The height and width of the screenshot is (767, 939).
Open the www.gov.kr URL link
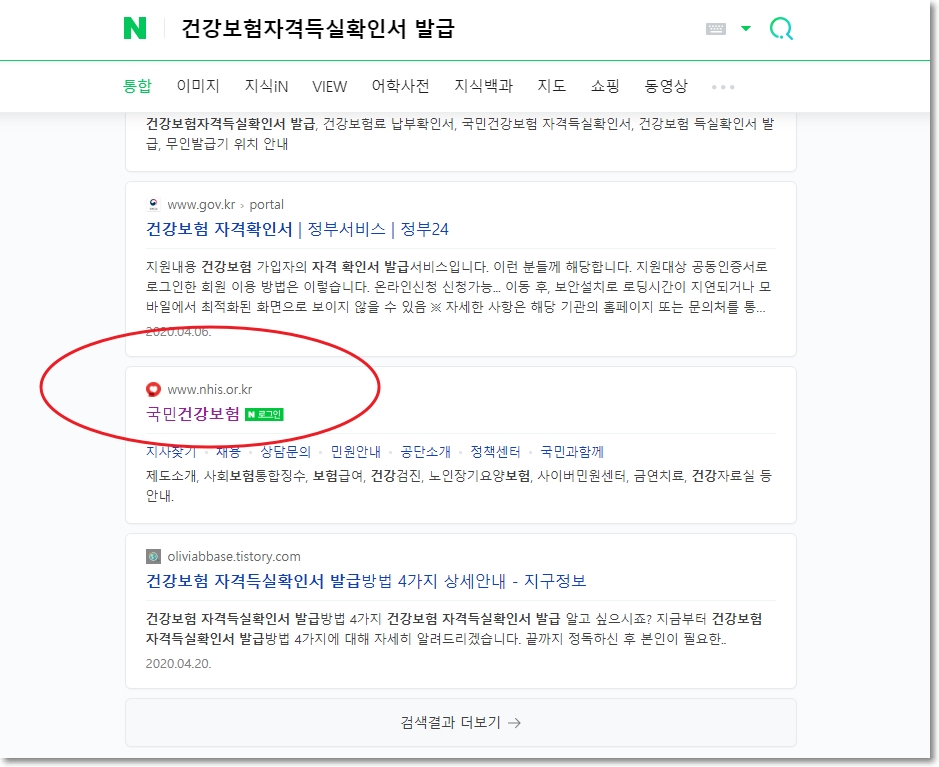pyautogui.click(x=201, y=205)
